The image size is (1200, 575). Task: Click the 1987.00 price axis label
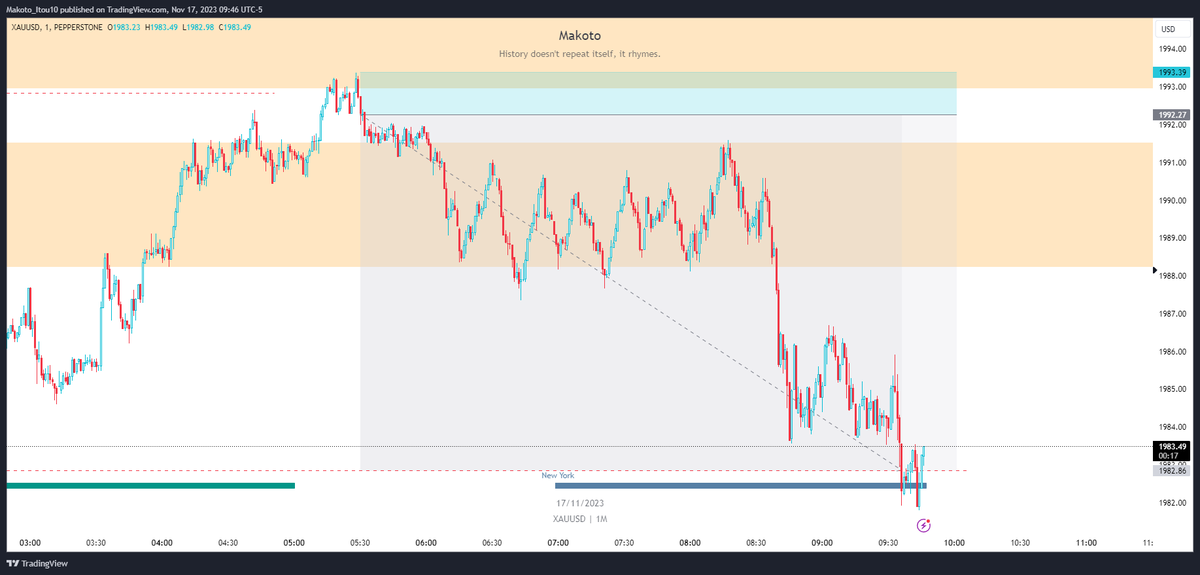click(1171, 314)
